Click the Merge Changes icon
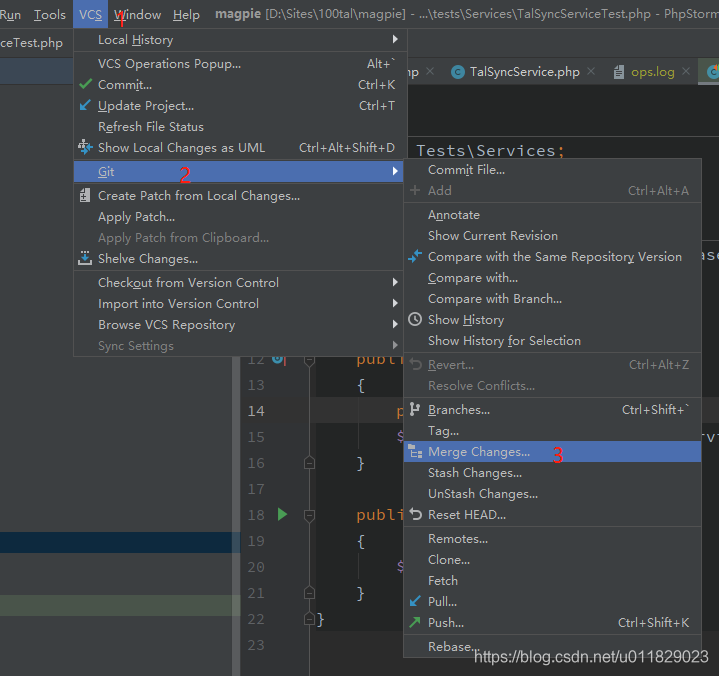719x676 pixels. 415,451
